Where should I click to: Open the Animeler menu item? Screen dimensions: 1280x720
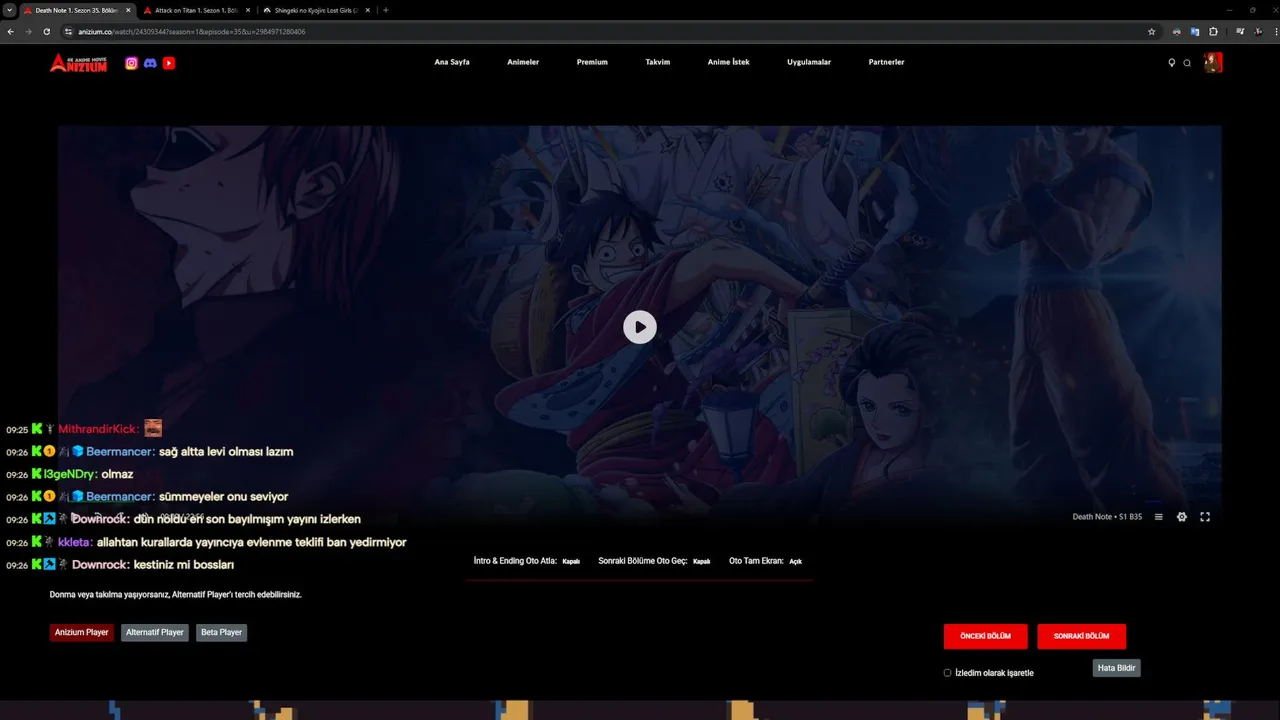(x=523, y=62)
